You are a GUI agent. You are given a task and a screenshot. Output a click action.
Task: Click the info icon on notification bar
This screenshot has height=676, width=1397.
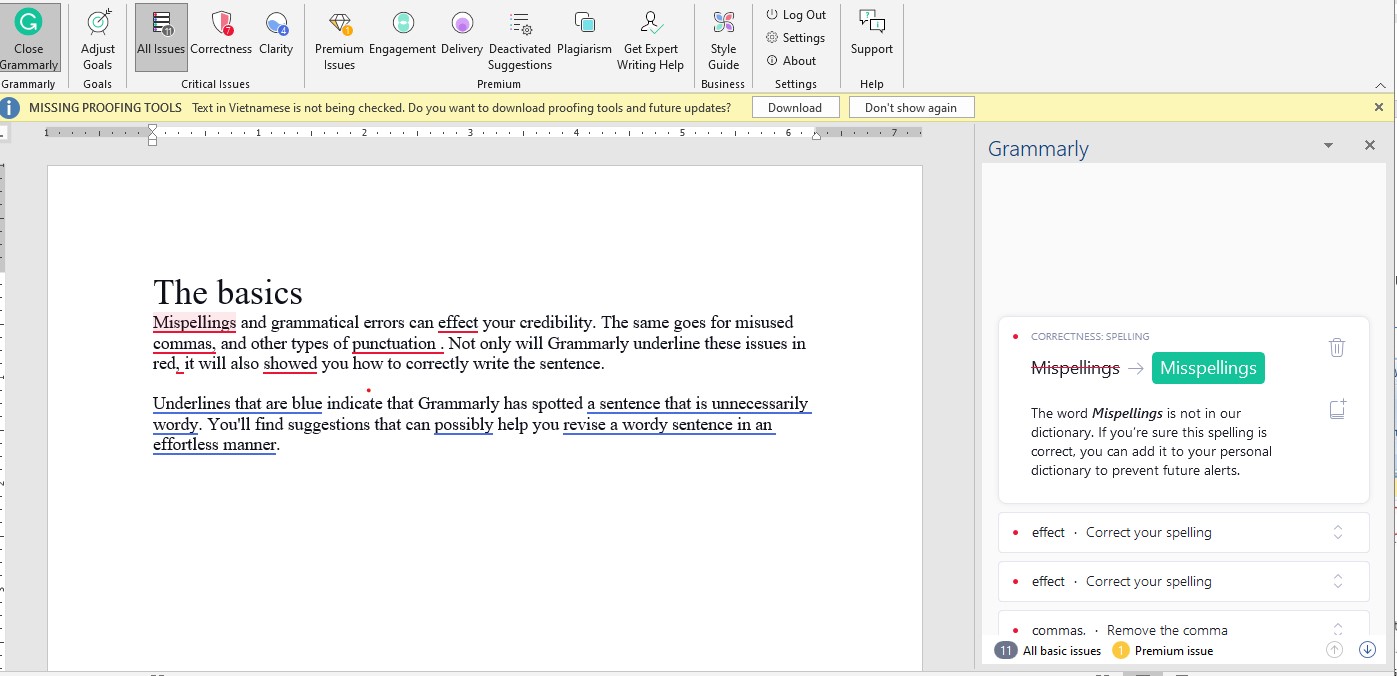pyautogui.click(x=10, y=107)
